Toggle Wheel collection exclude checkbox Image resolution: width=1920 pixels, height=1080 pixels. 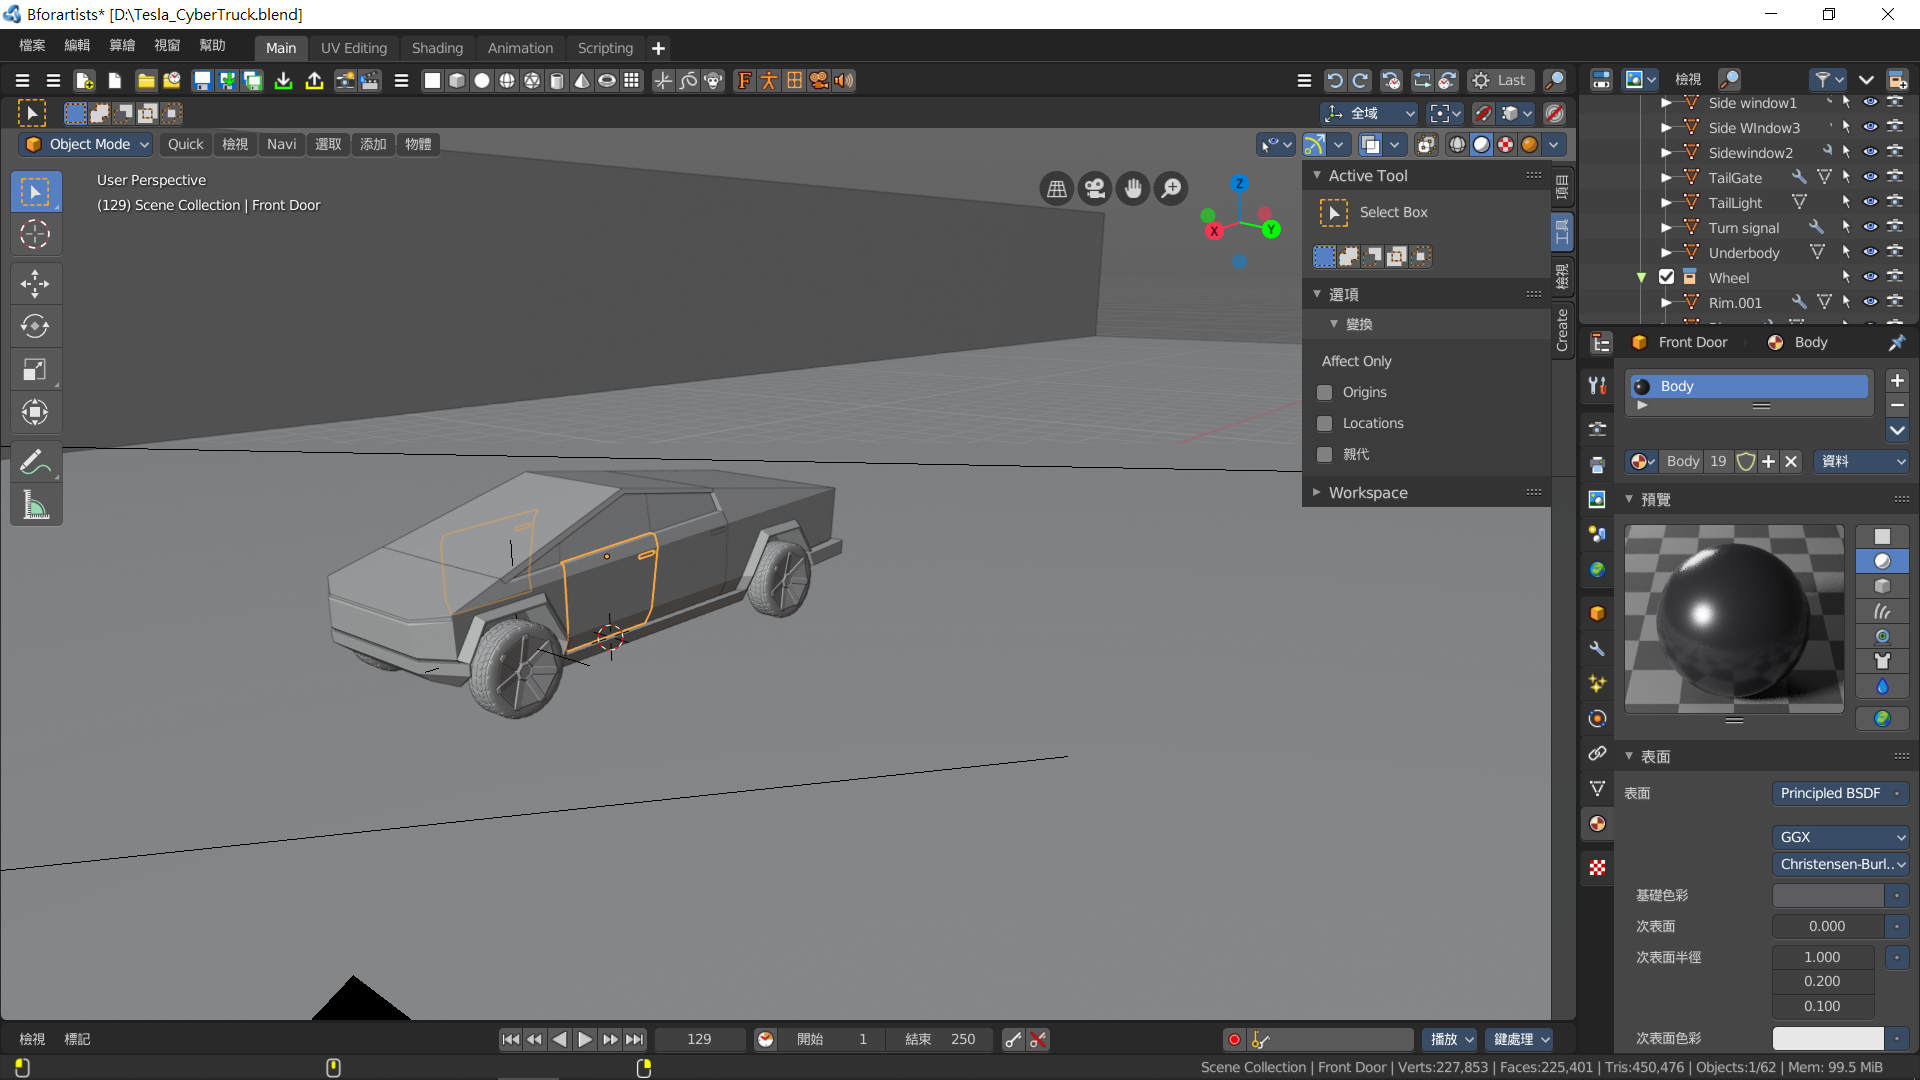pos(1666,277)
